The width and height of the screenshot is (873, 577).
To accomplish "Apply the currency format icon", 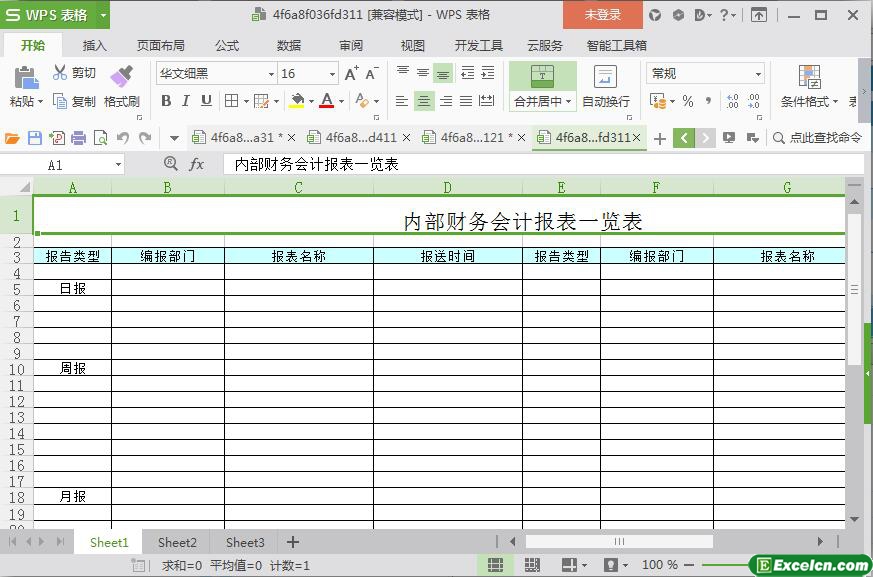I will pyautogui.click(x=658, y=101).
